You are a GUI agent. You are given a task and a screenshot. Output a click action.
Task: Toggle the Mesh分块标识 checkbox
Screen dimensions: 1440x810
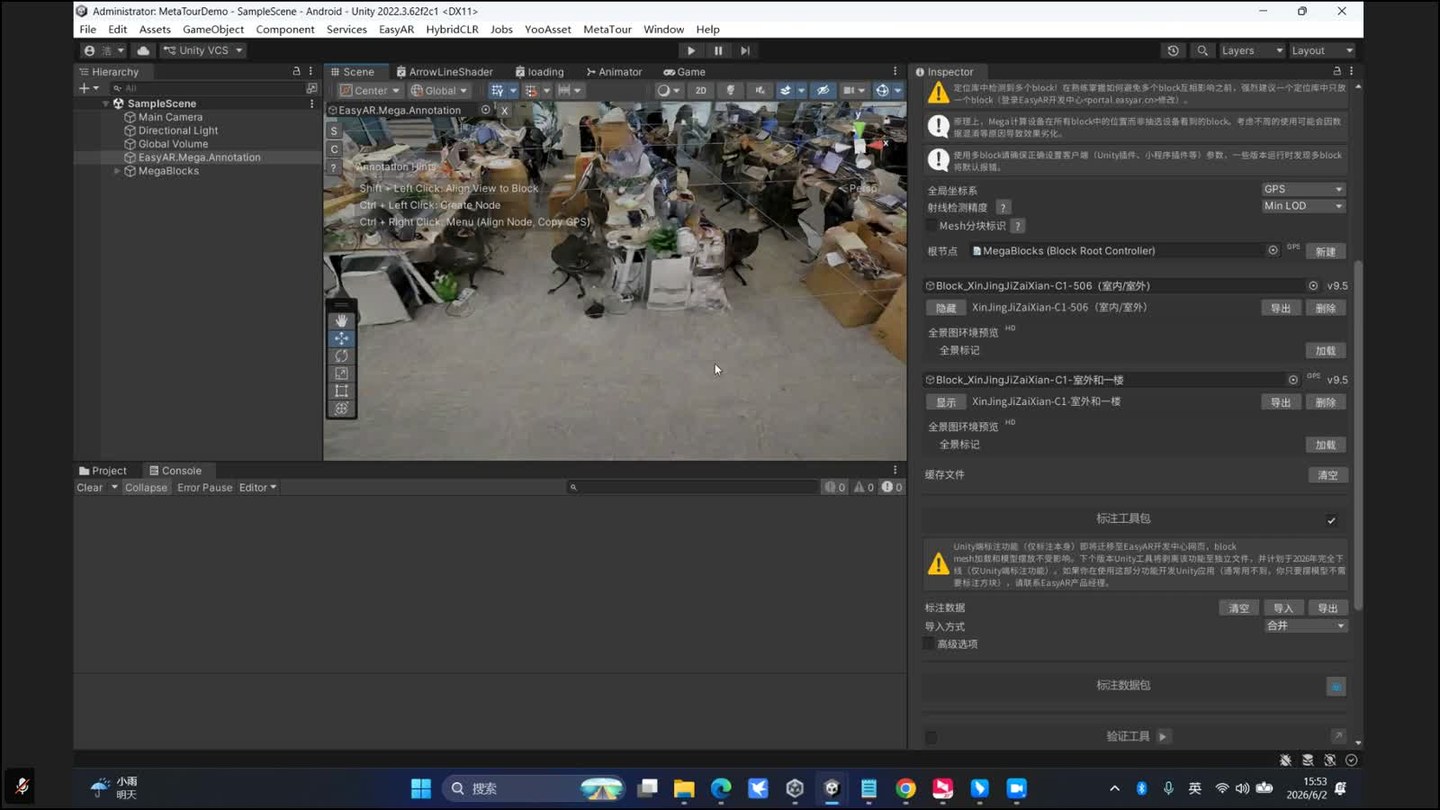931,226
